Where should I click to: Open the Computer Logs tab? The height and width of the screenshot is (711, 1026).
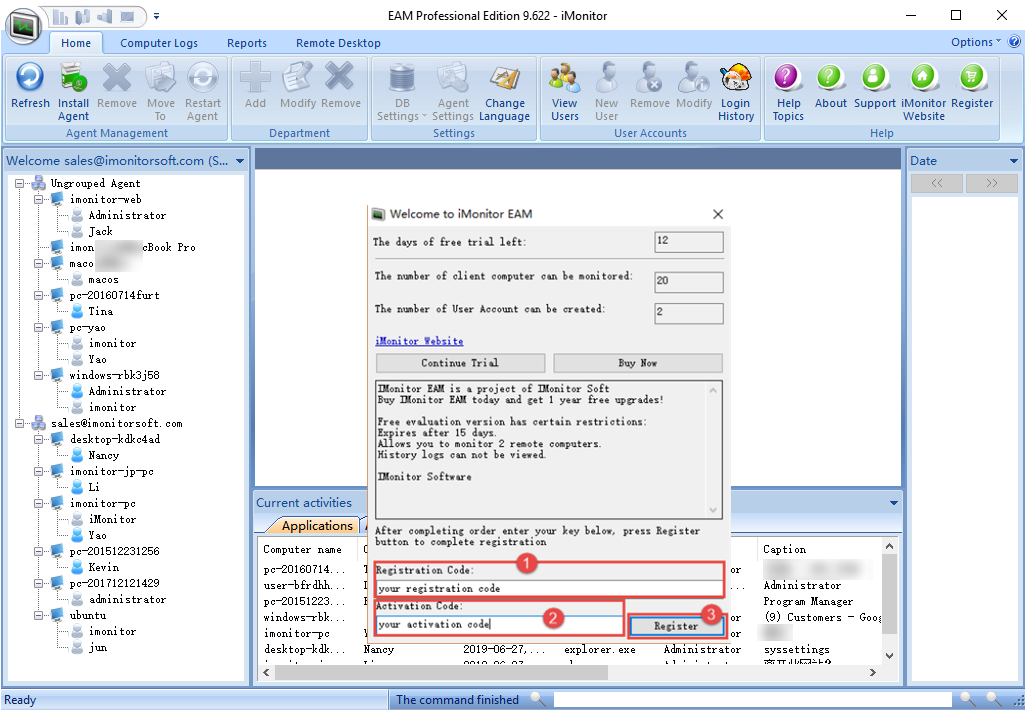tap(159, 43)
